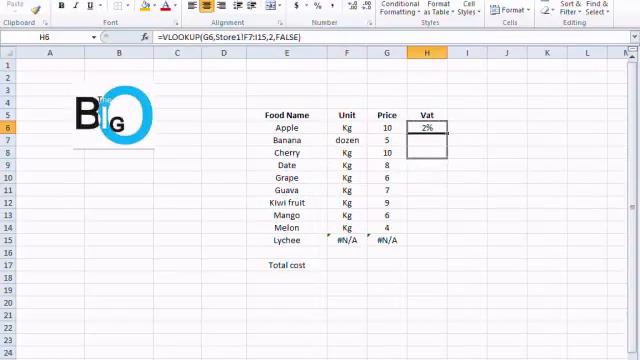Increase decimal places
Image resolution: width=640 pixels, height=360 pixels.
(x=352, y=5)
